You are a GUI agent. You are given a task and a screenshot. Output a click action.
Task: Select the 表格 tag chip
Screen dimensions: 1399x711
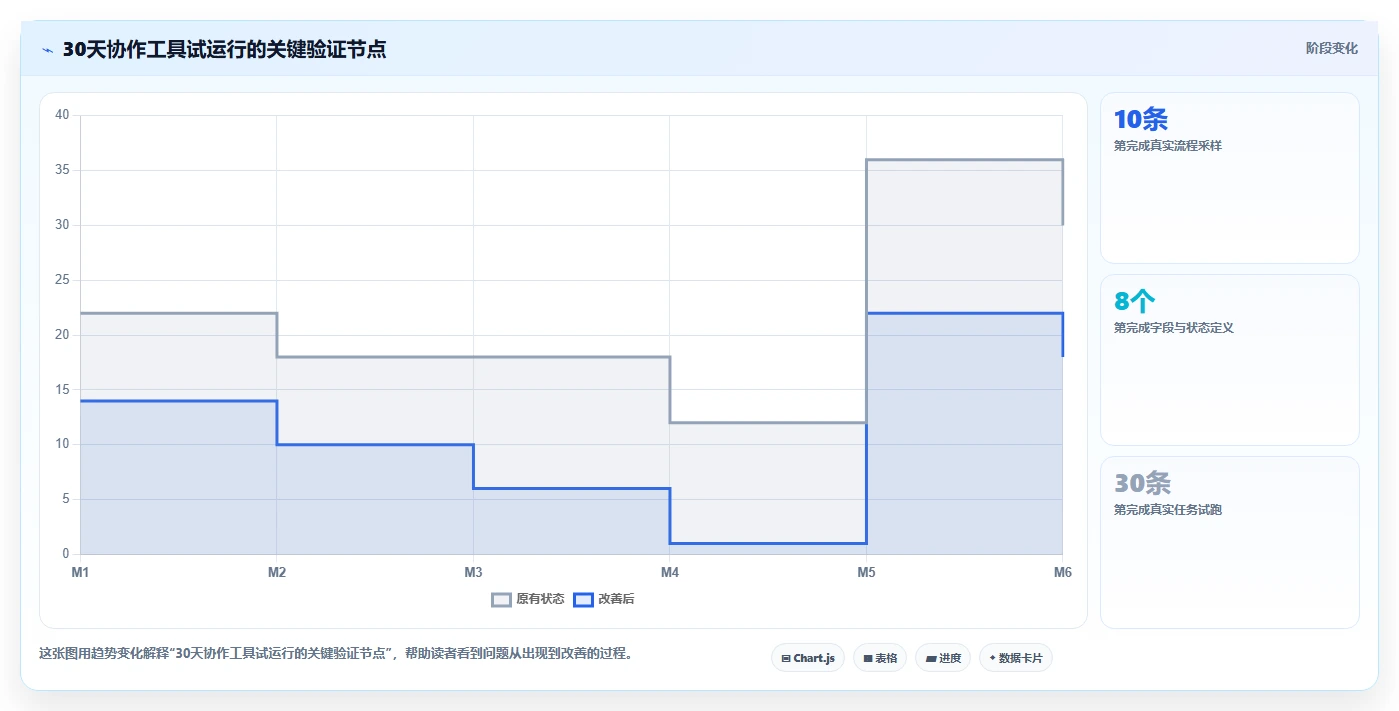coord(880,658)
